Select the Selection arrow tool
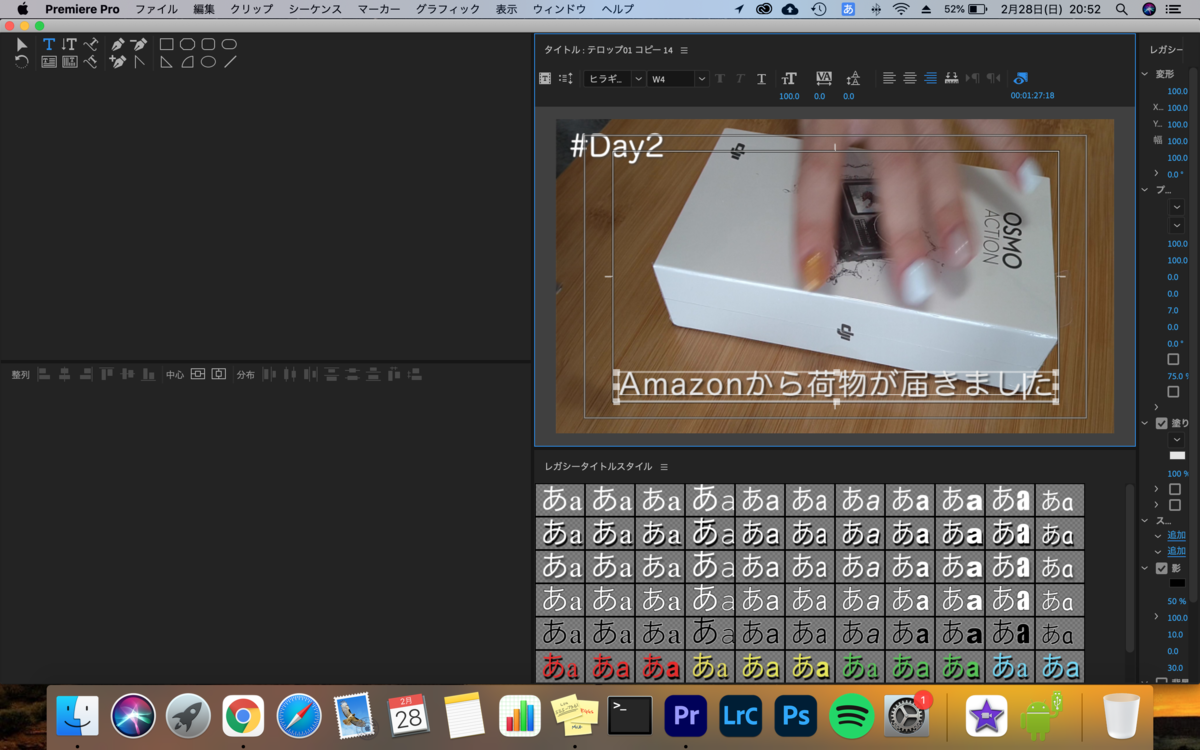Viewport: 1200px width, 750px height. (x=22, y=45)
